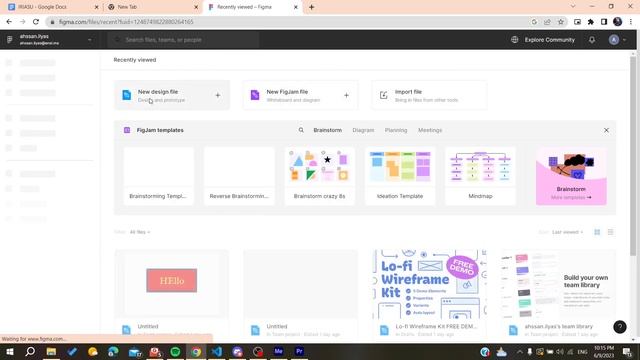The image size is (640, 360).
Task: Open the Chrome extensions puzzle icon
Action: (x=591, y=22)
